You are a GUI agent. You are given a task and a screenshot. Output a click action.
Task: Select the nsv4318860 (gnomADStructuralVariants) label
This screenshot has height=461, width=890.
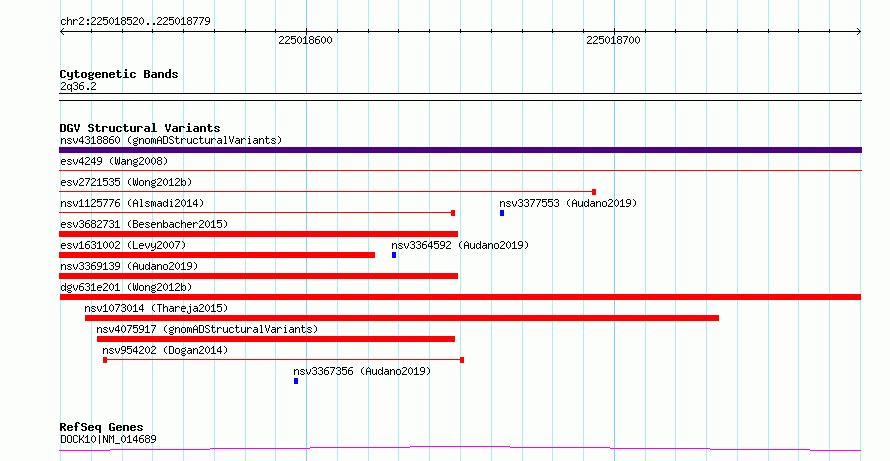[171, 140]
